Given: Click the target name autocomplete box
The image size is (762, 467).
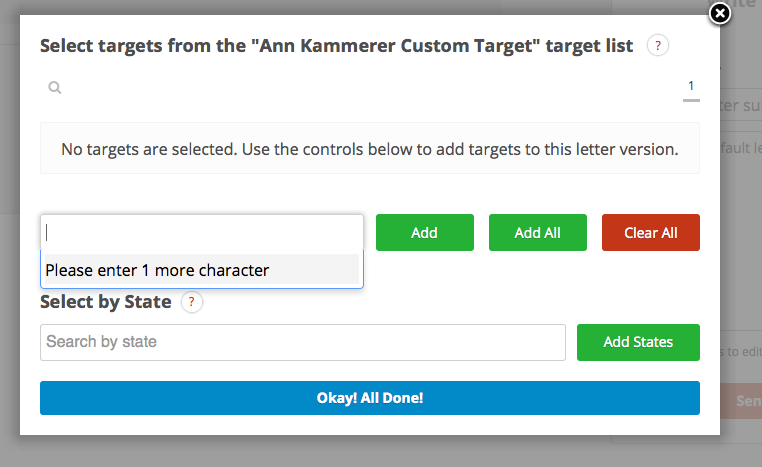Looking at the screenshot, I should point(202,233).
